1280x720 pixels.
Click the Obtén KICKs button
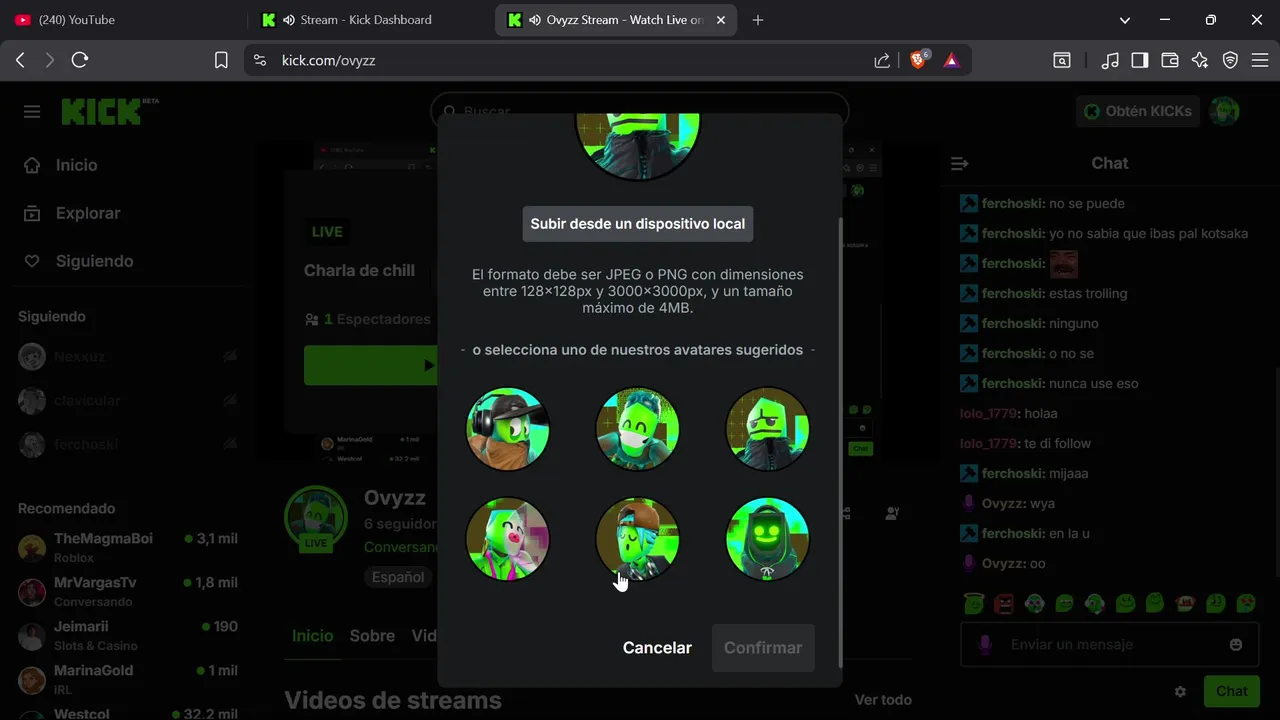tap(1138, 111)
